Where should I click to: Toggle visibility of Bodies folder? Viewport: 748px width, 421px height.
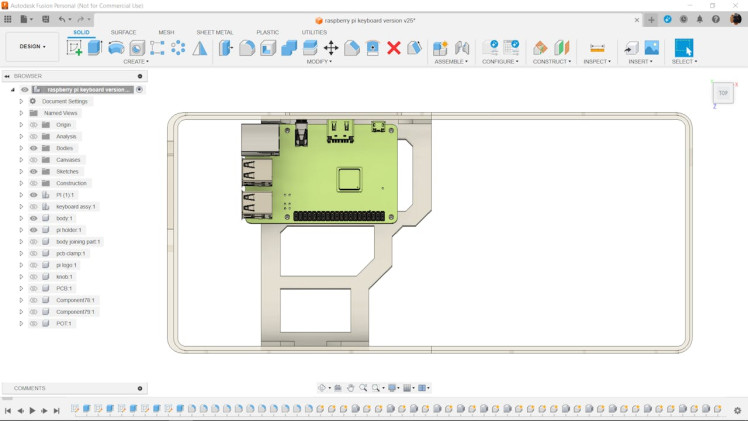coord(33,148)
